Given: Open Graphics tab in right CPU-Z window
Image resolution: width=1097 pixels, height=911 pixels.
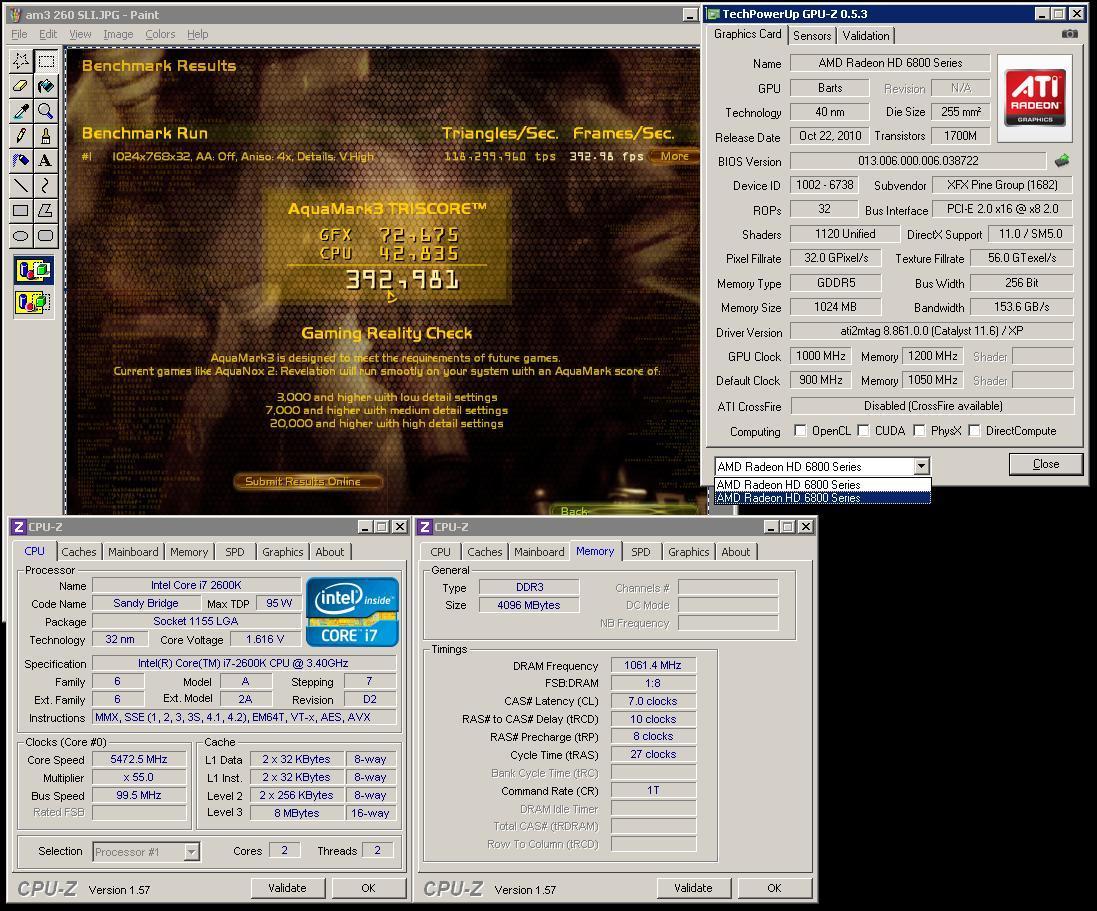Looking at the screenshot, I should pyautogui.click(x=688, y=552).
